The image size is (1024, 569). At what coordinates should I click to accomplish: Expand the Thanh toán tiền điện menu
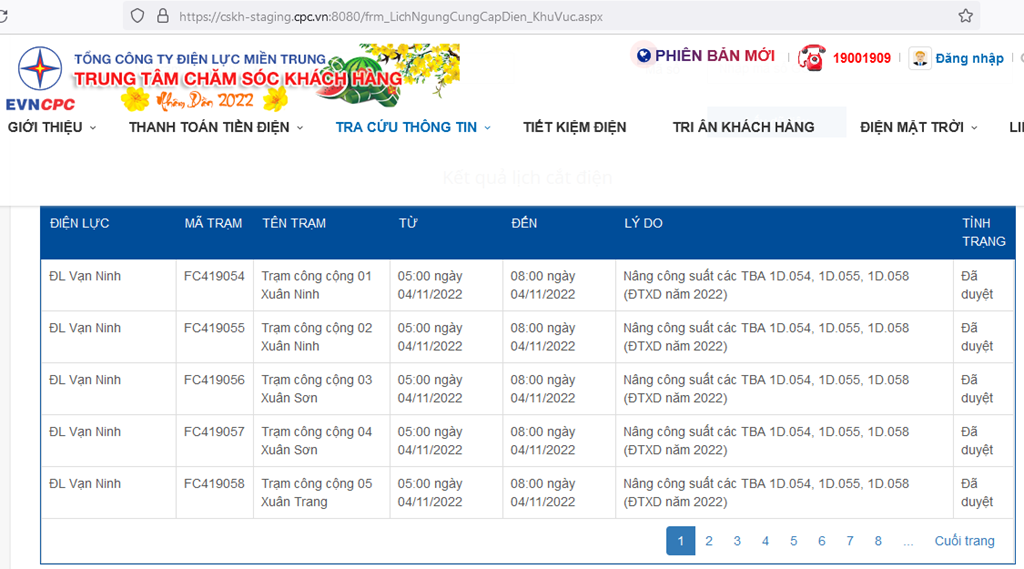click(x=216, y=127)
